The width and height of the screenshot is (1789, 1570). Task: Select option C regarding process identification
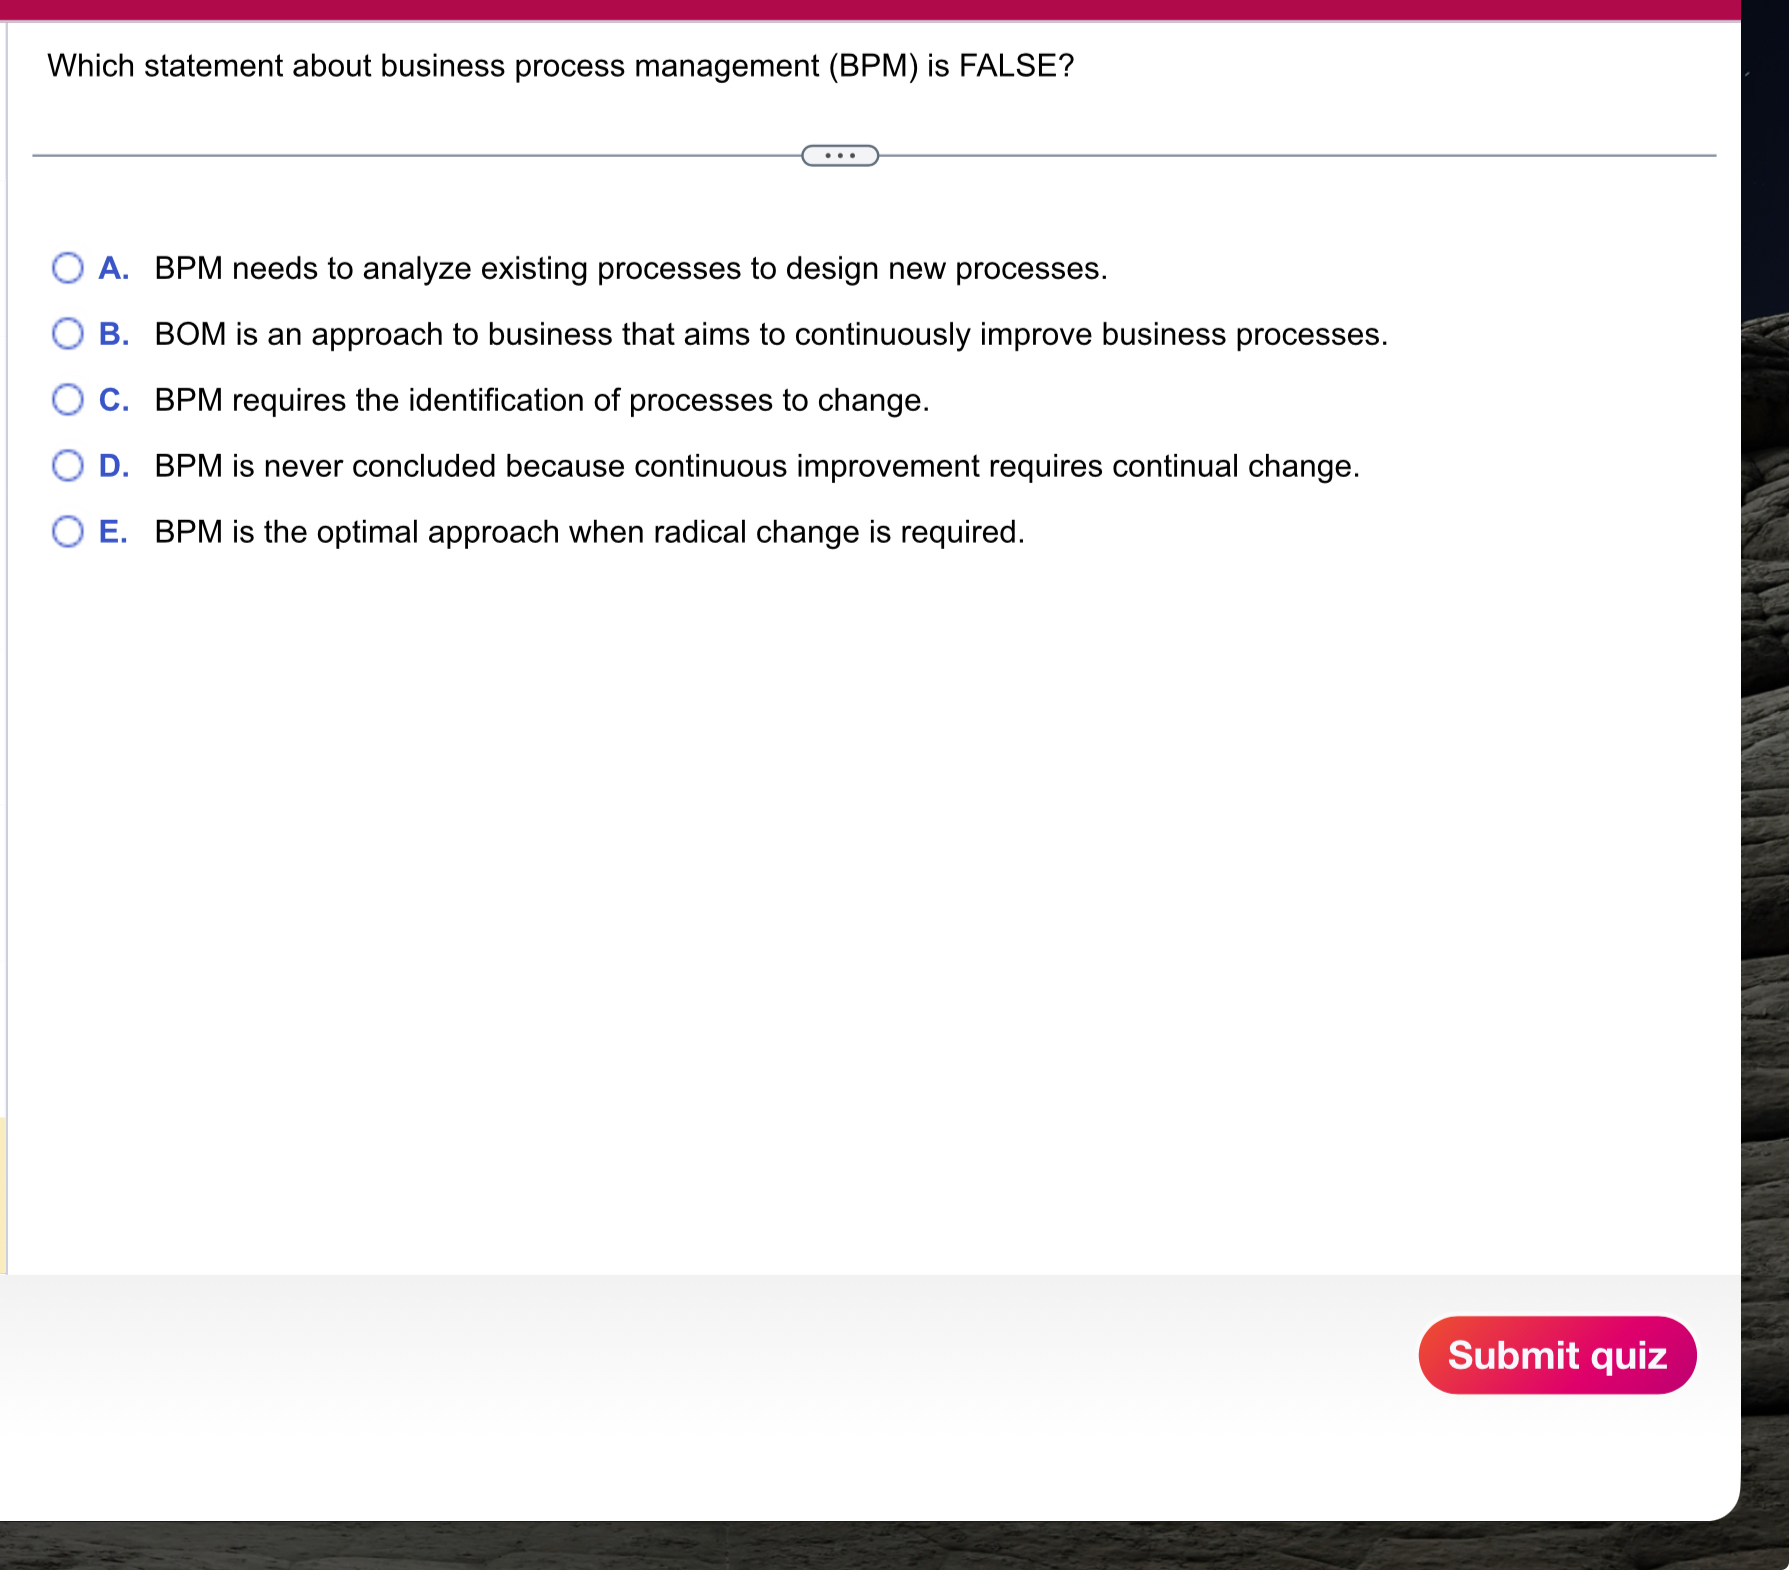pyautogui.click(x=67, y=399)
